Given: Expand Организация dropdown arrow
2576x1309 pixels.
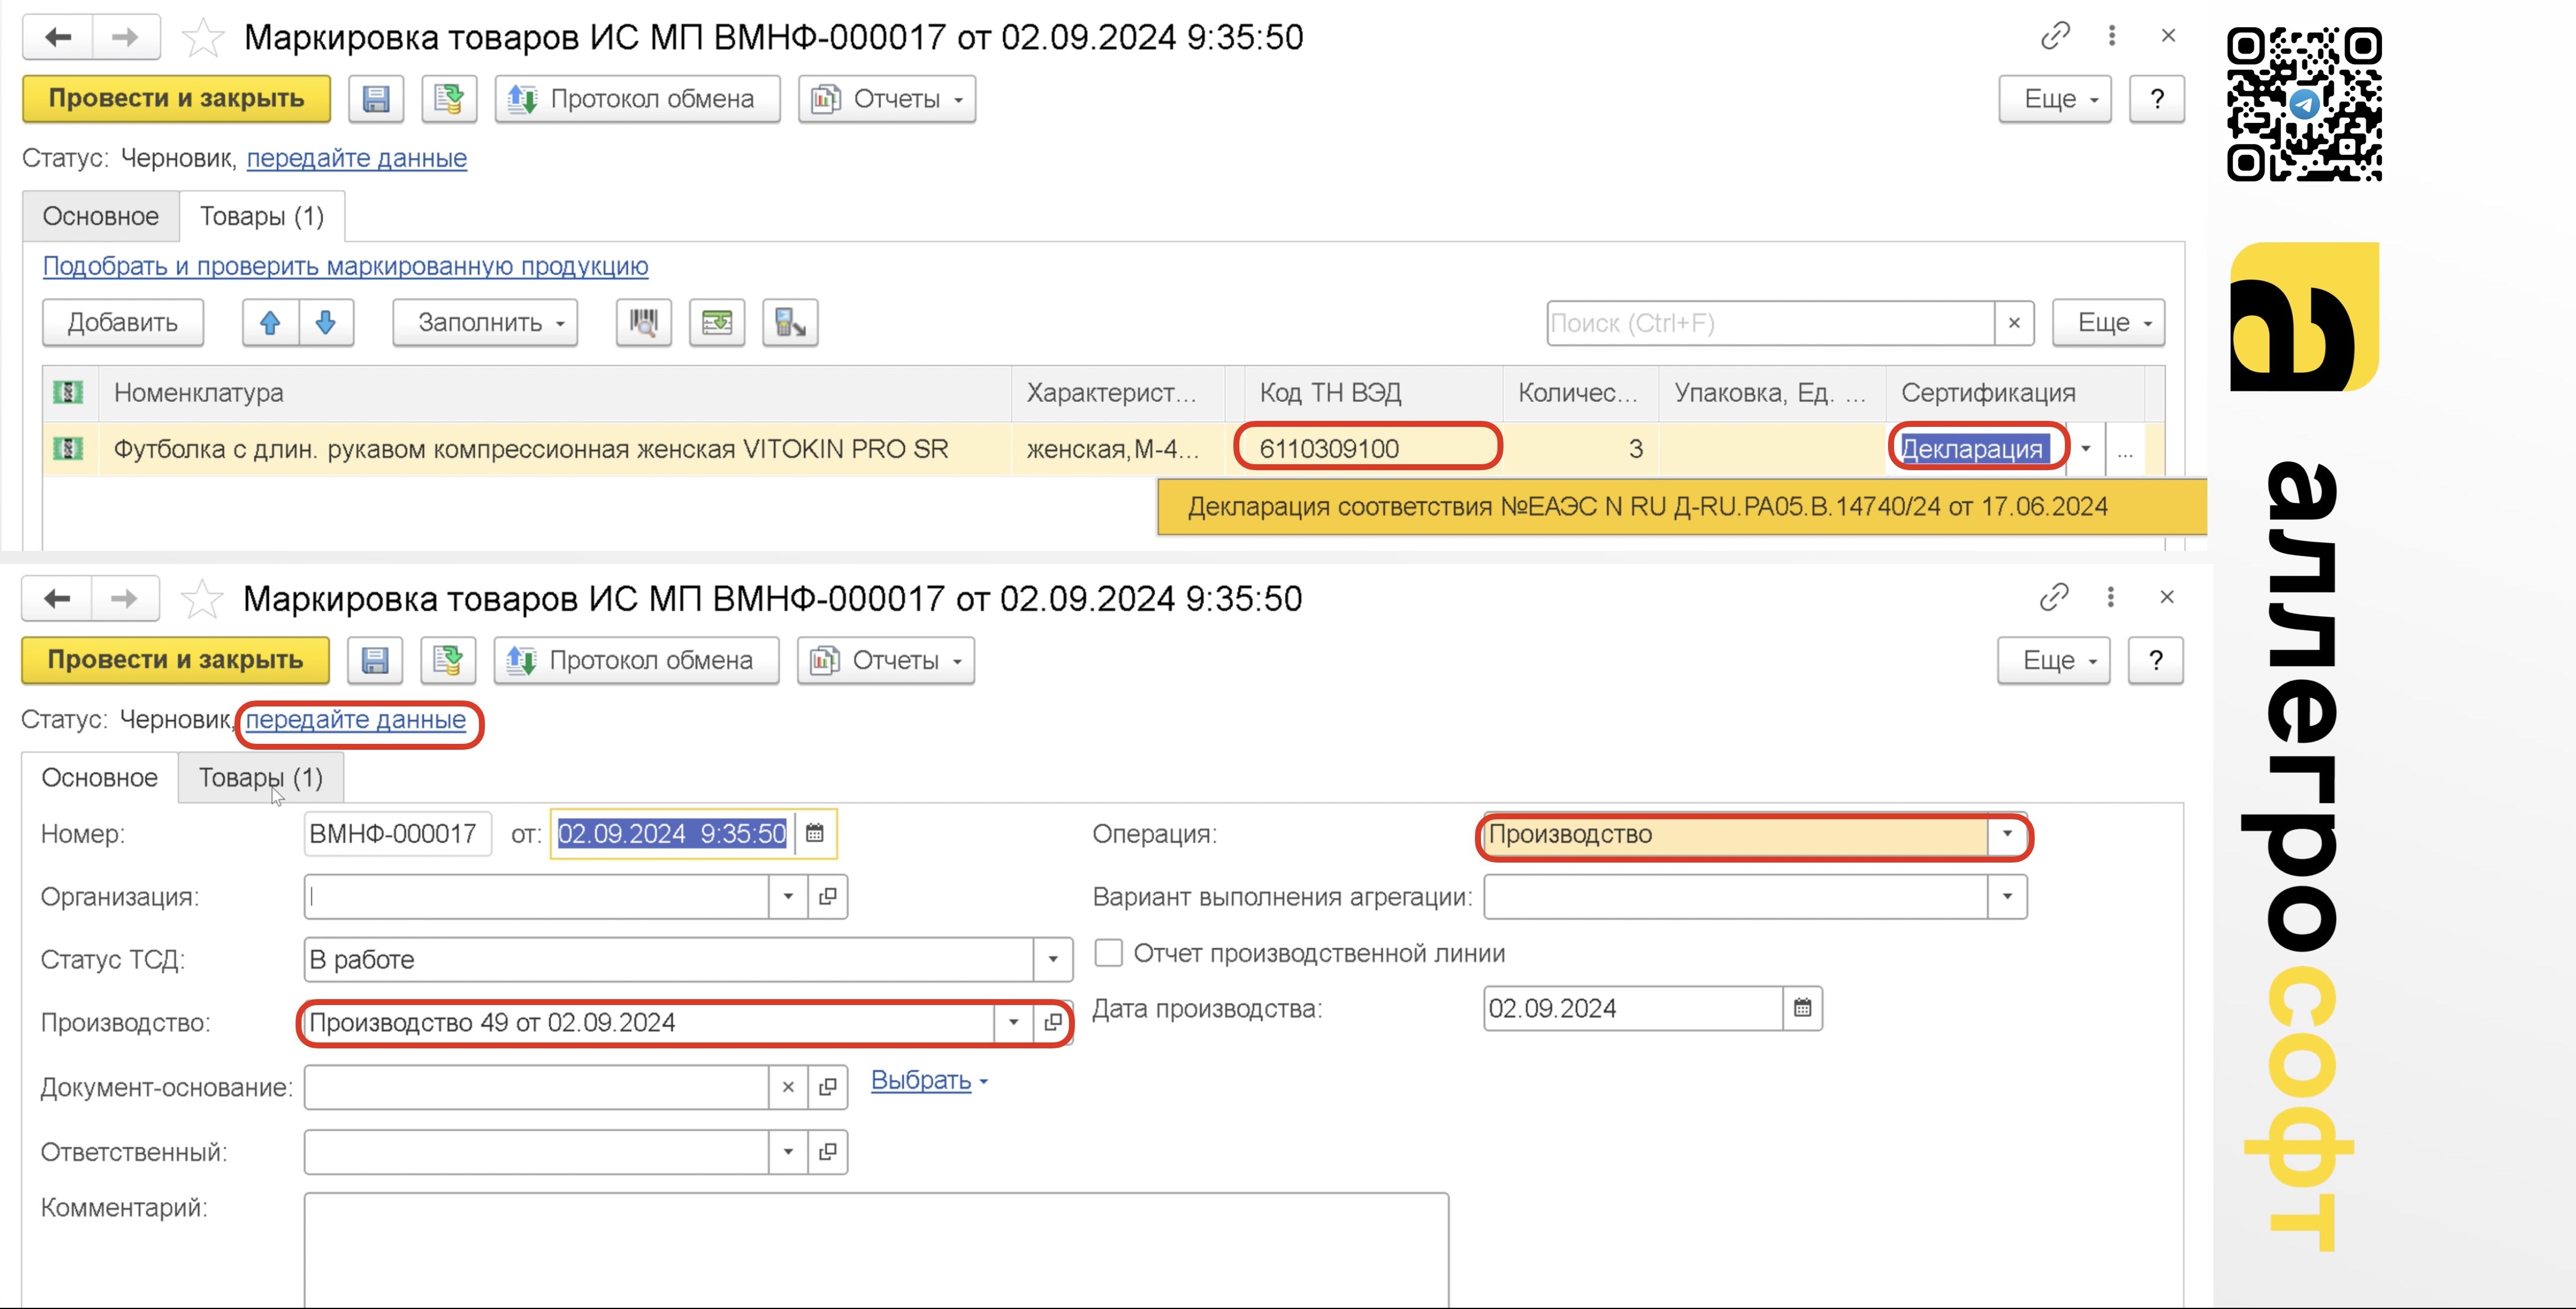Looking at the screenshot, I should point(788,897).
